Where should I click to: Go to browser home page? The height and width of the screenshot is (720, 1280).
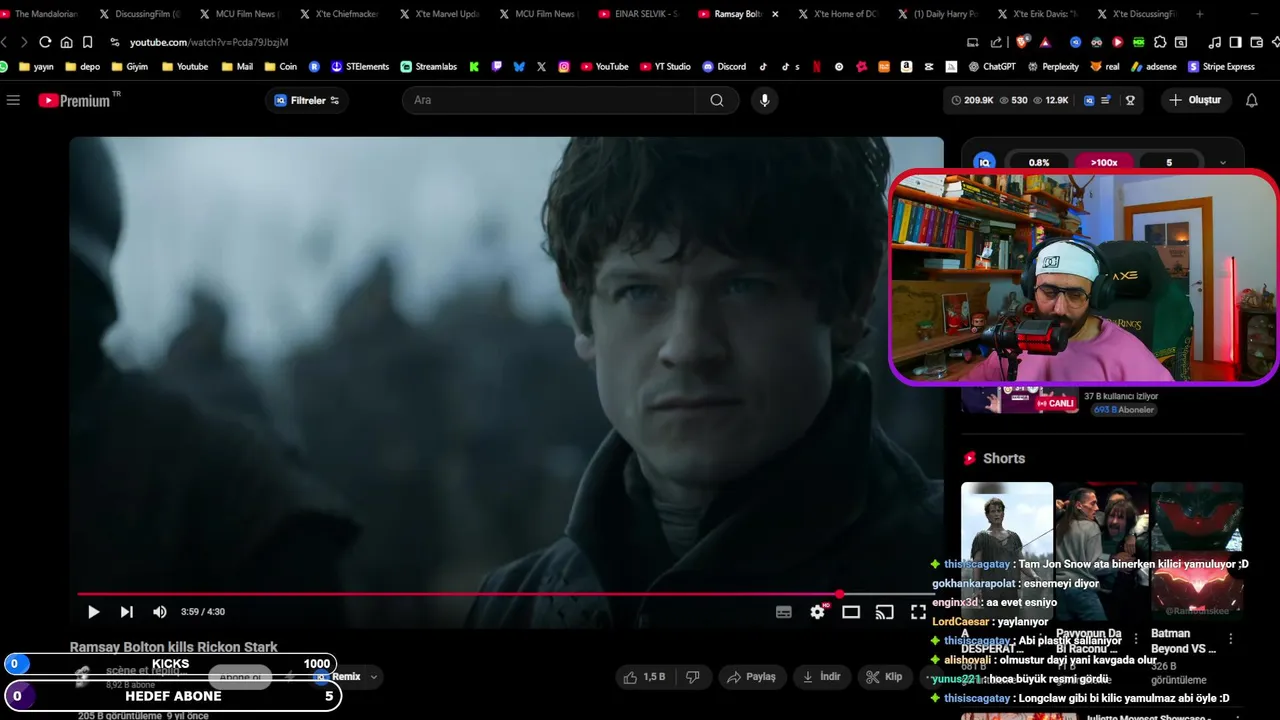click(66, 42)
